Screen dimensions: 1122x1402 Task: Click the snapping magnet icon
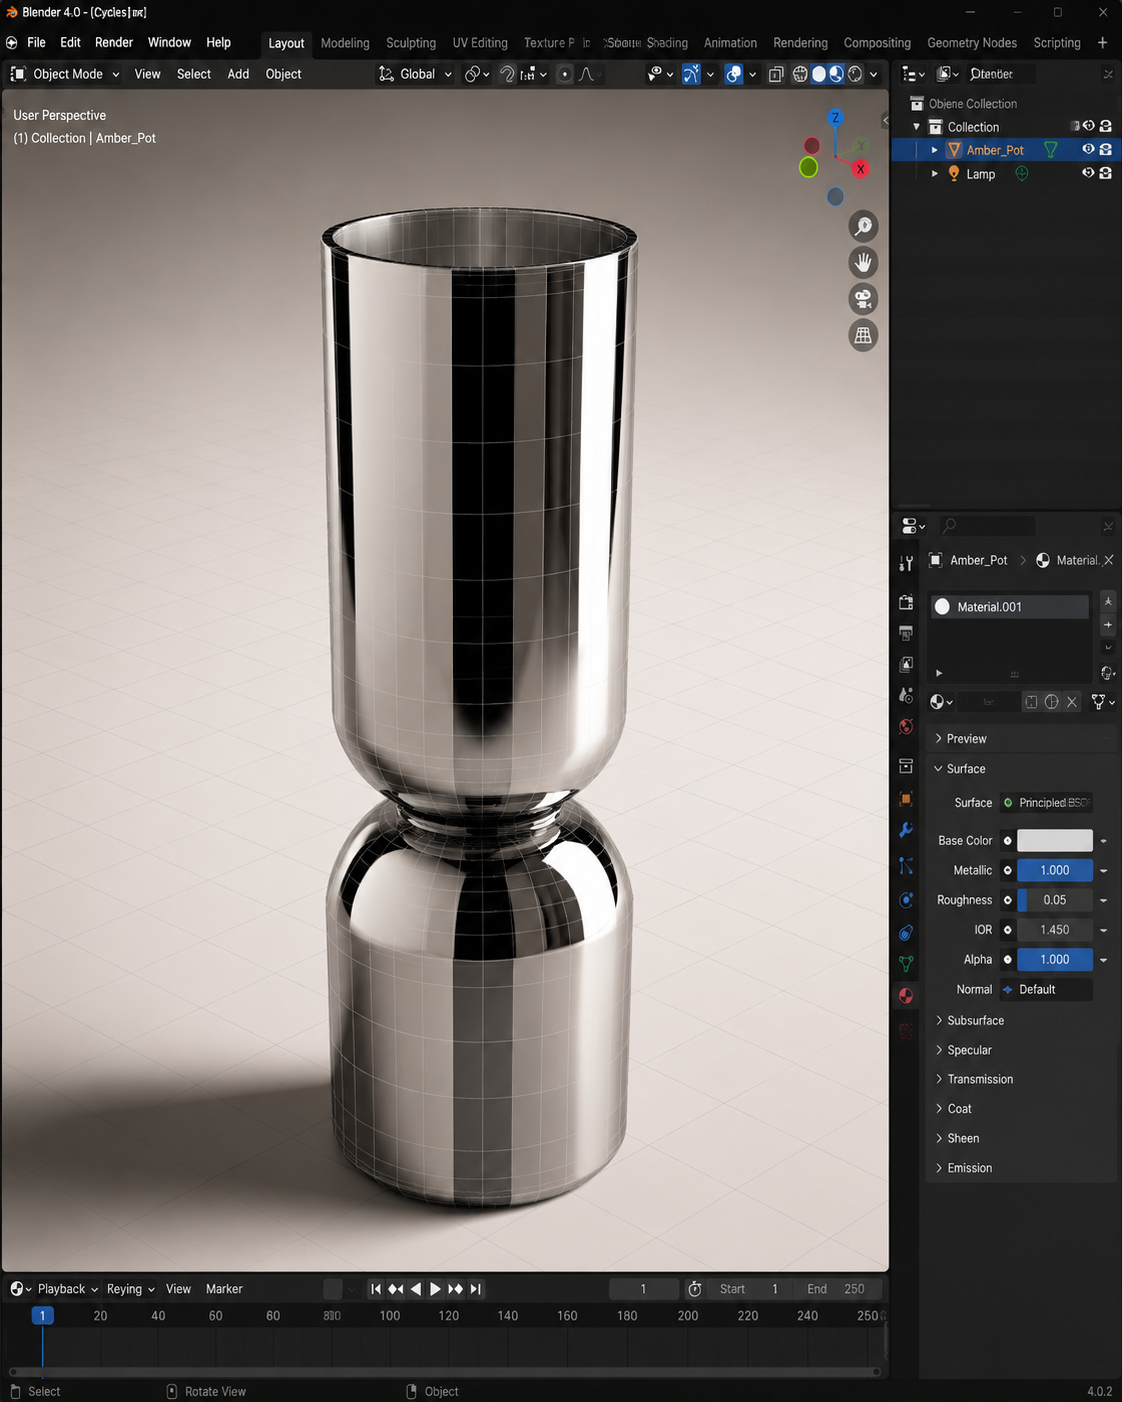[508, 74]
